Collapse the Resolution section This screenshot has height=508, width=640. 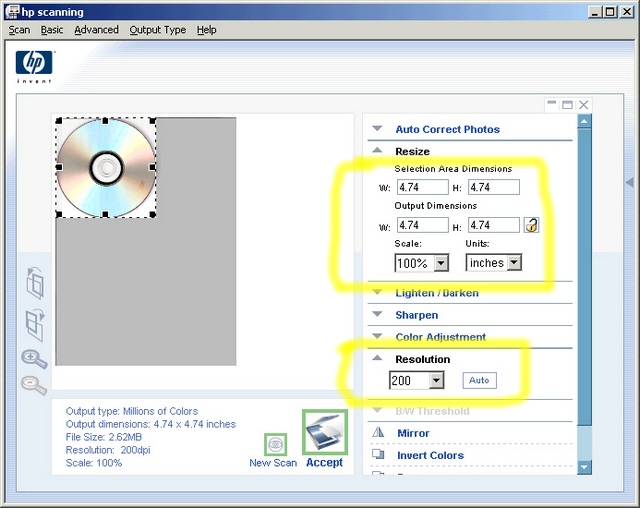(378, 358)
